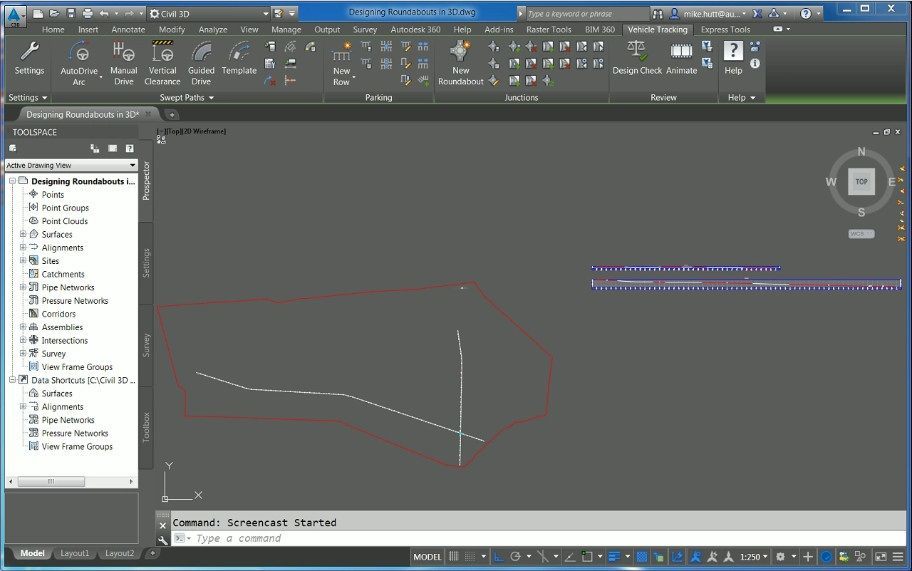The height and width of the screenshot is (571, 912).
Task: Toggle drawing grid display in status bar
Action: tap(454, 556)
